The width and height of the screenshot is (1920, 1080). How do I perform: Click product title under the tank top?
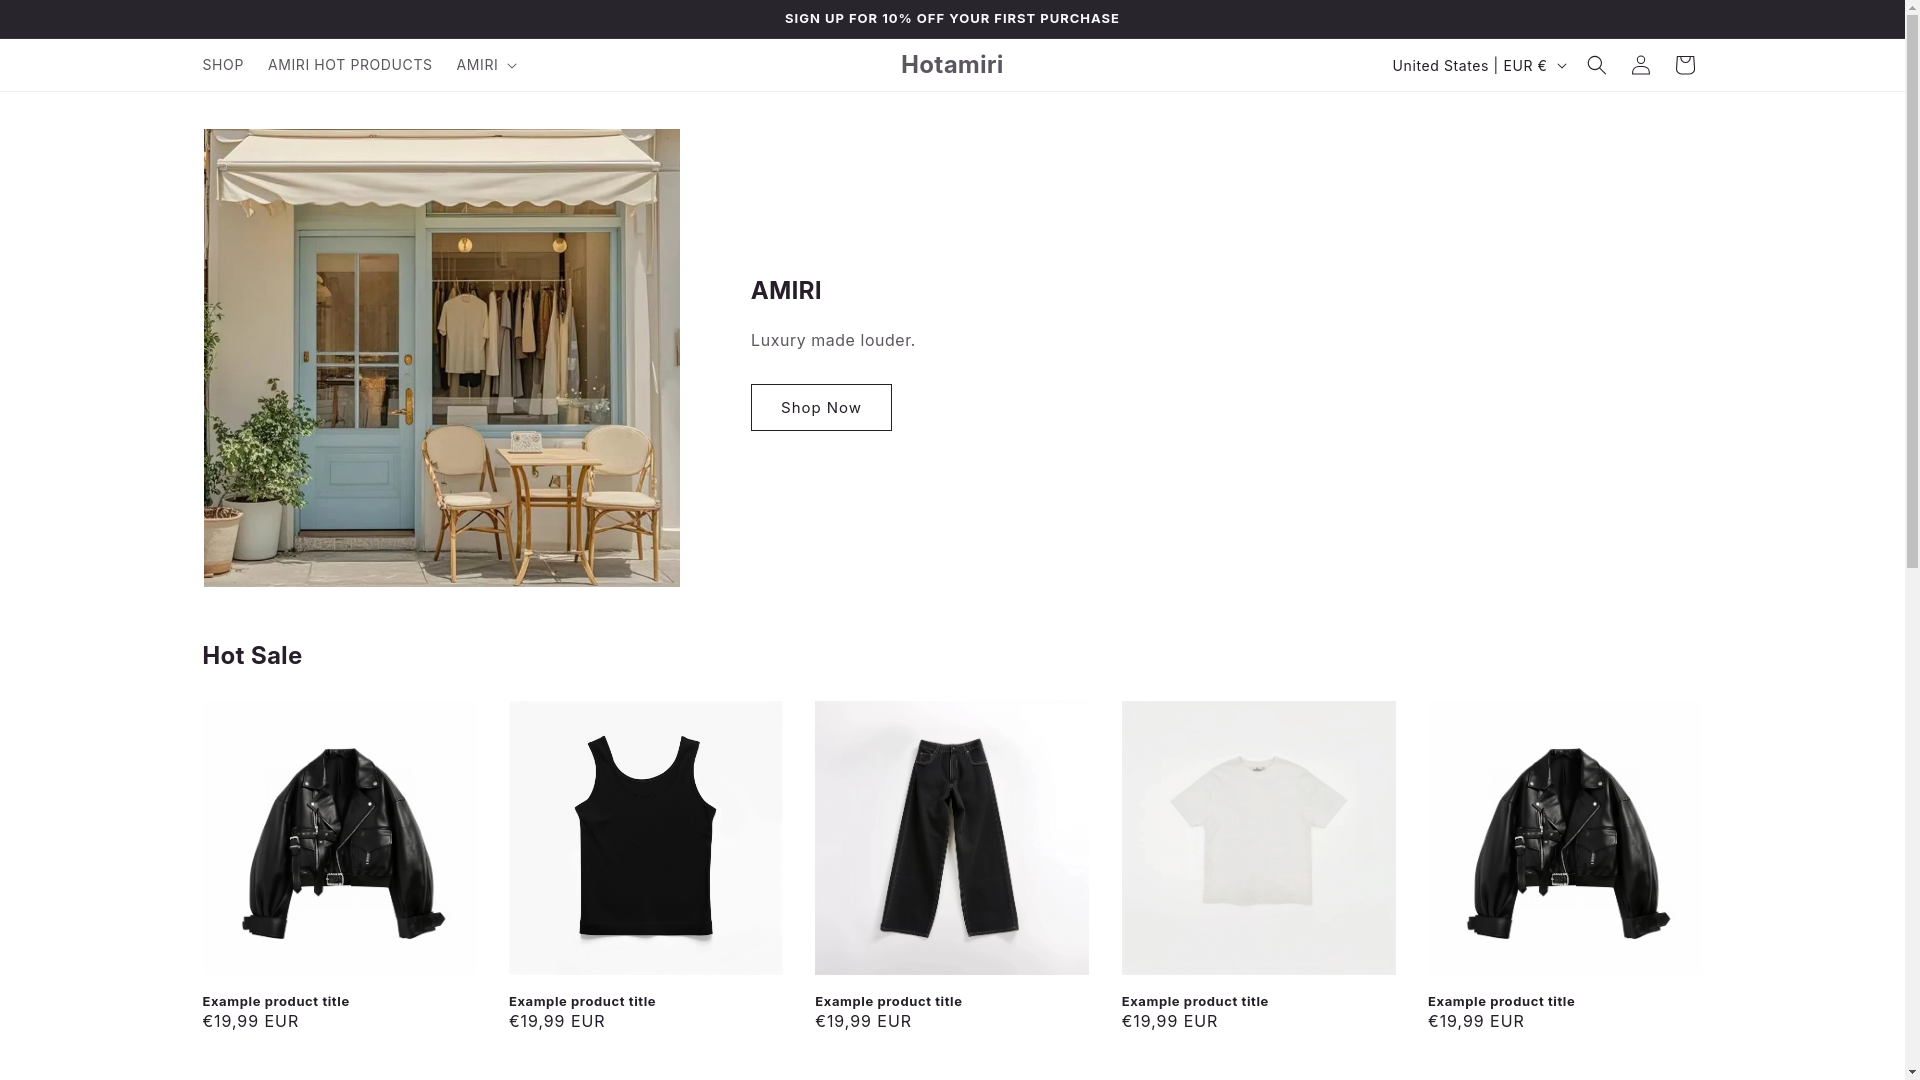point(582,1001)
